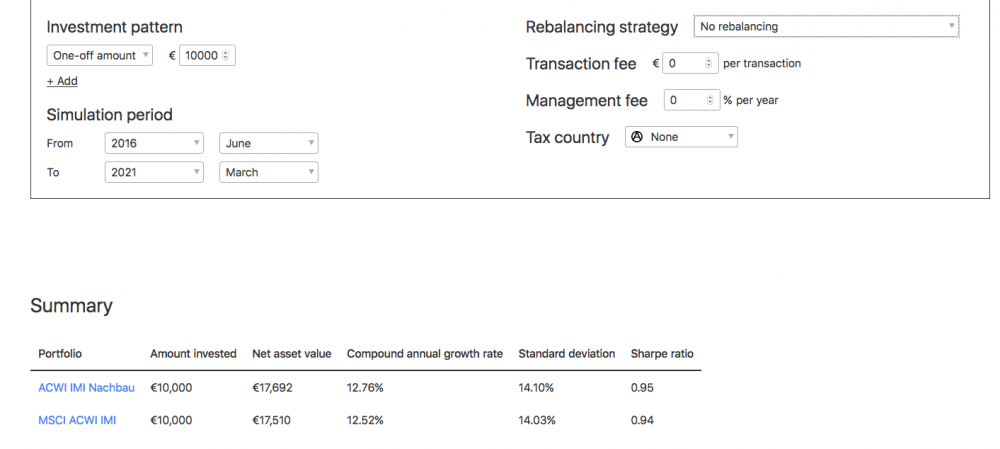The image size is (1000, 449).
Task: Click the Net asset value column header
Action: point(292,353)
